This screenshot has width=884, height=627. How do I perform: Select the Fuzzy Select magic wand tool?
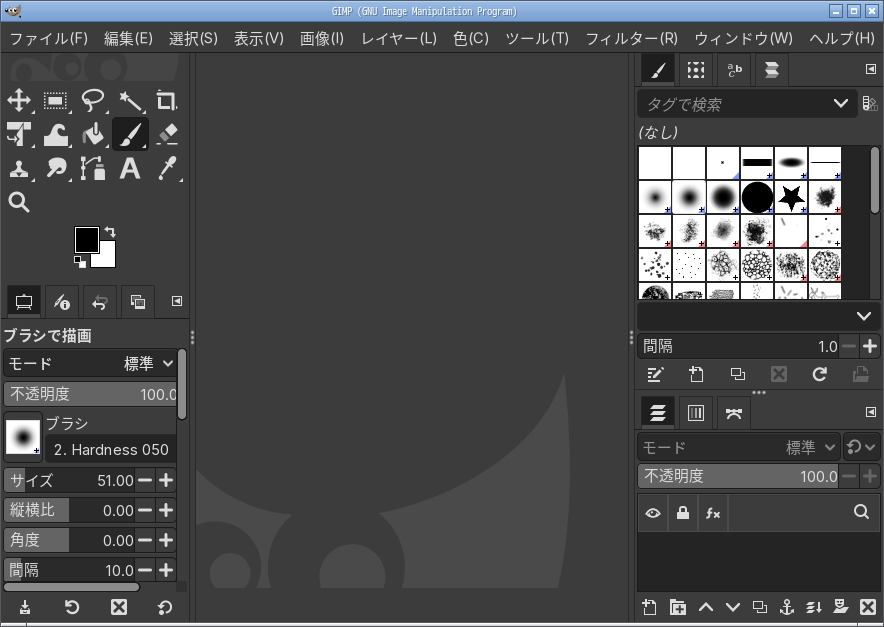click(x=130, y=101)
